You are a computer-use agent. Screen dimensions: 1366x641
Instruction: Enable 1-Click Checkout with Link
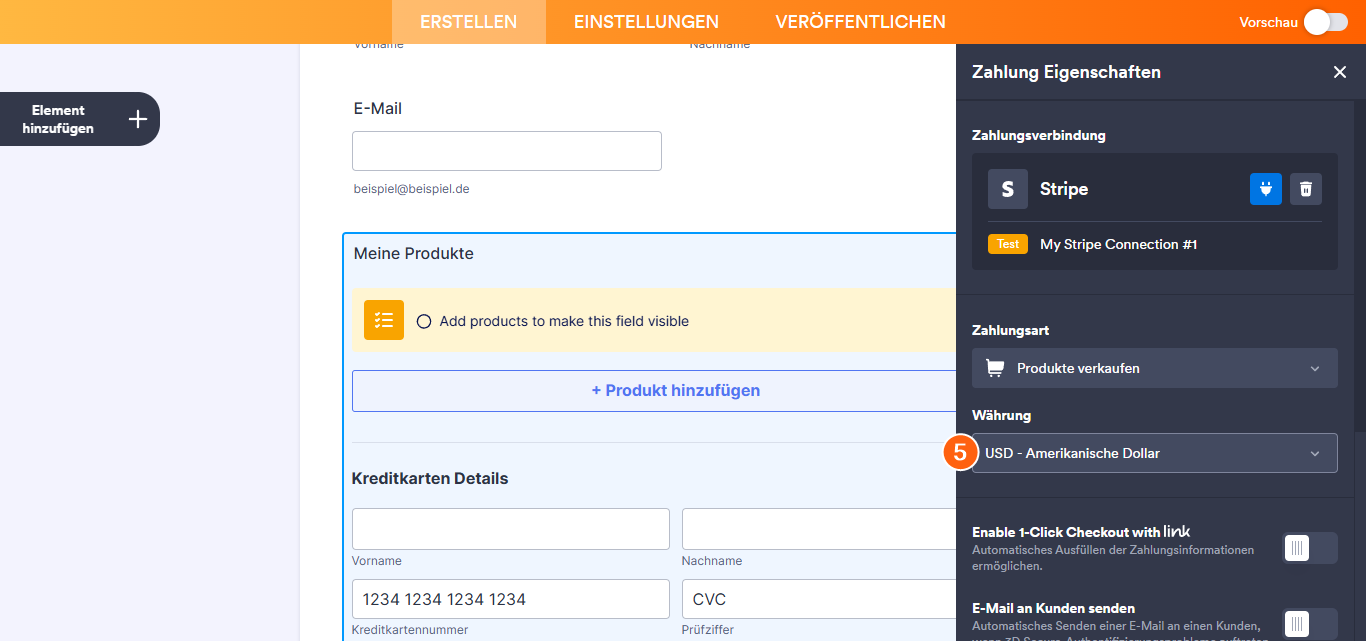point(1309,548)
